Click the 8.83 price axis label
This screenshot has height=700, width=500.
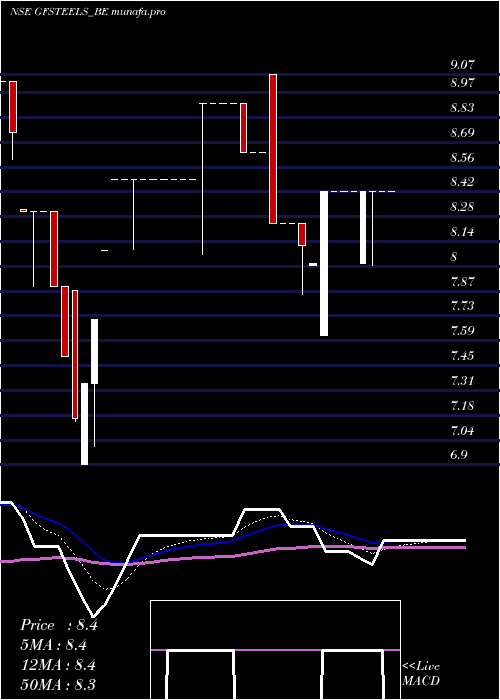pos(462,108)
